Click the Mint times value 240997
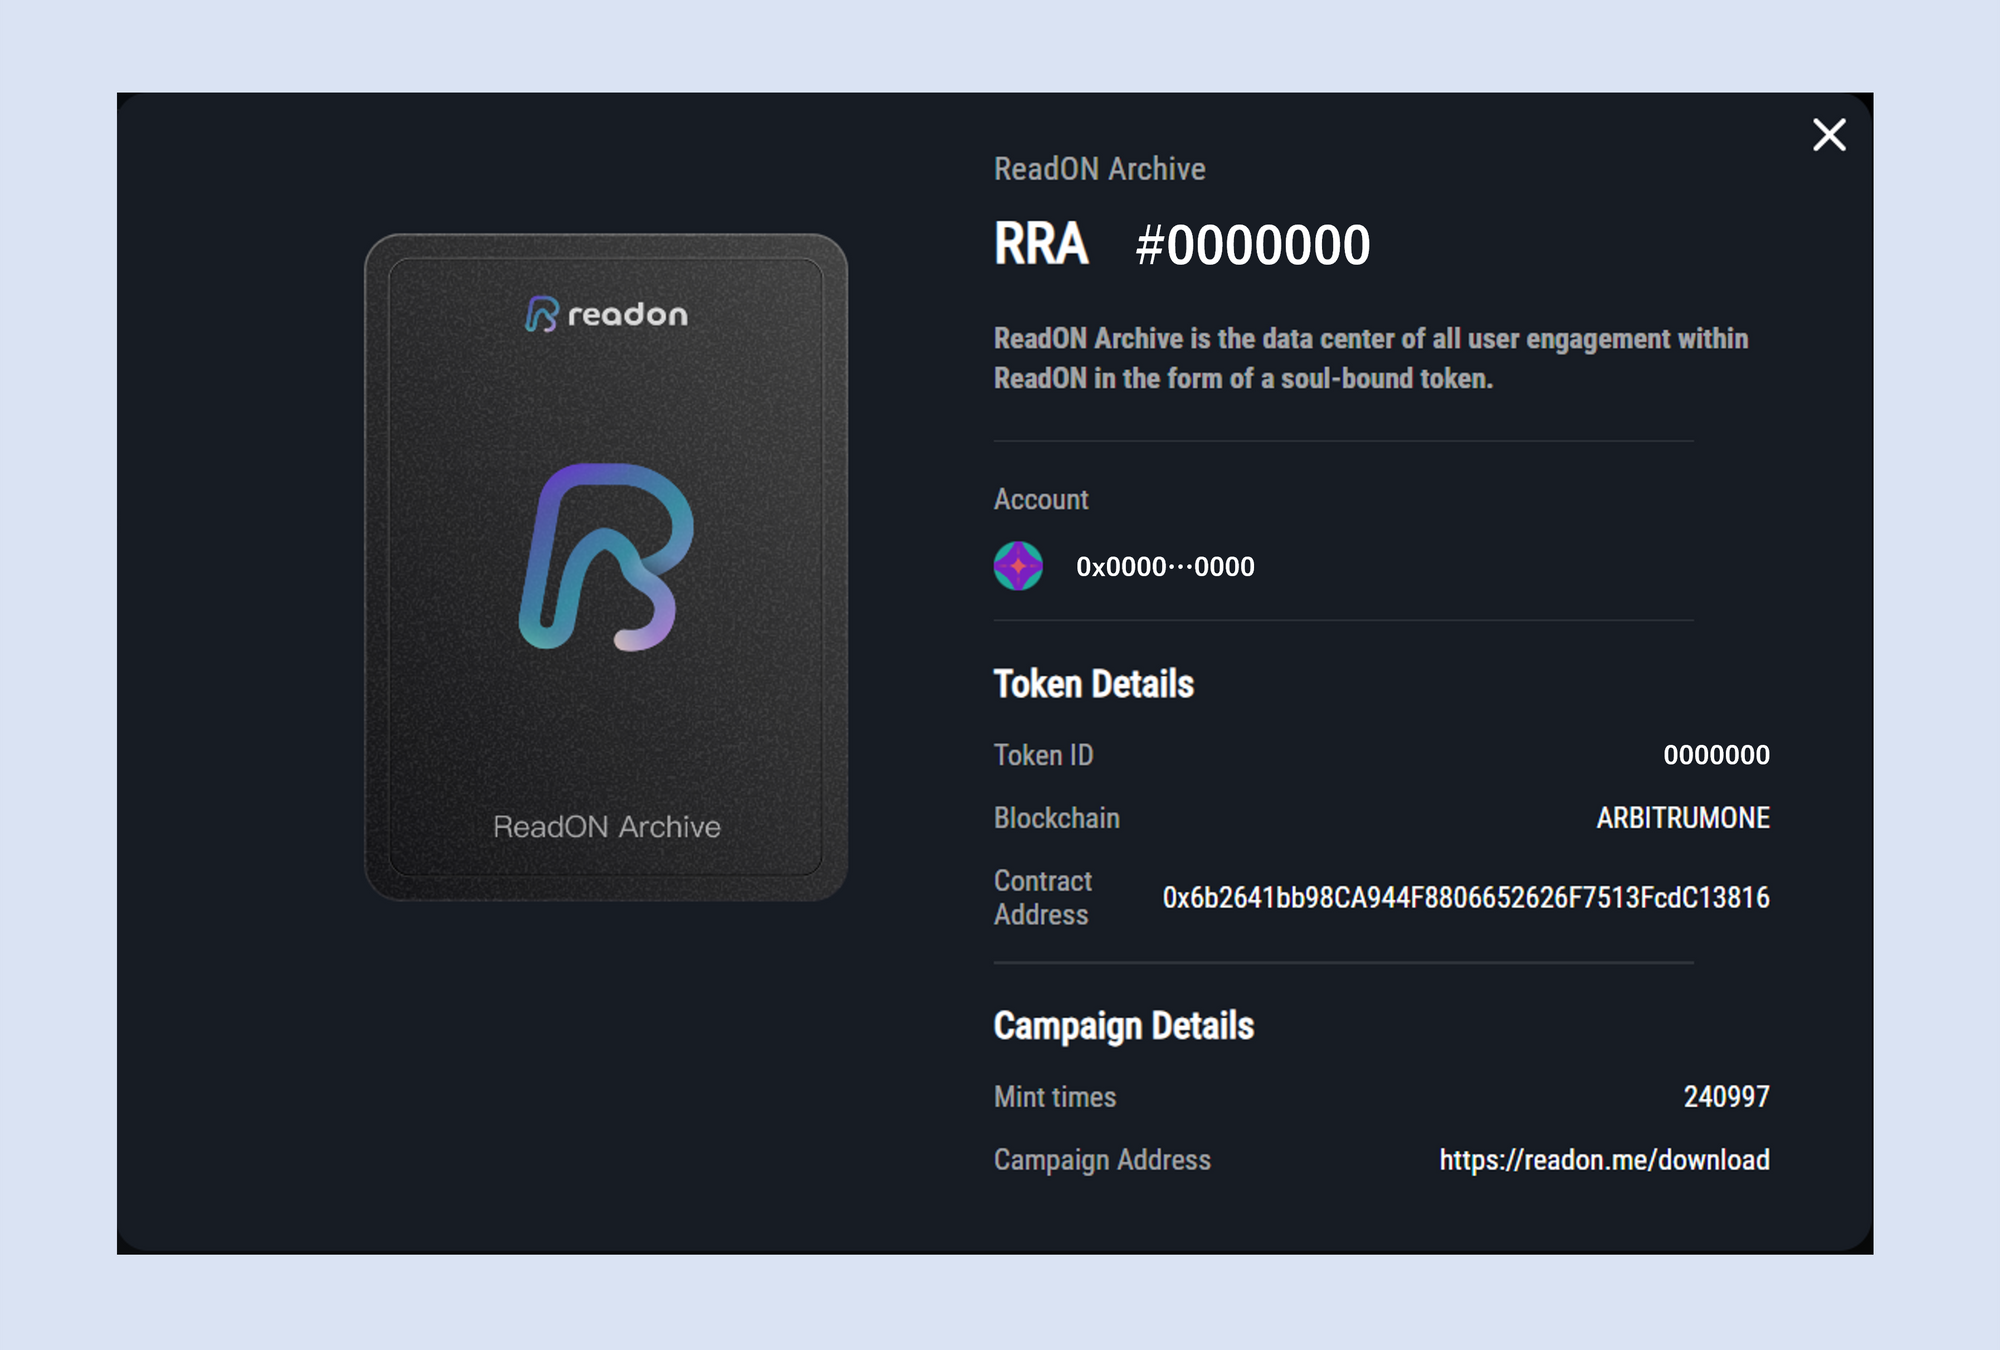Image resolution: width=2000 pixels, height=1350 pixels. (1726, 1097)
